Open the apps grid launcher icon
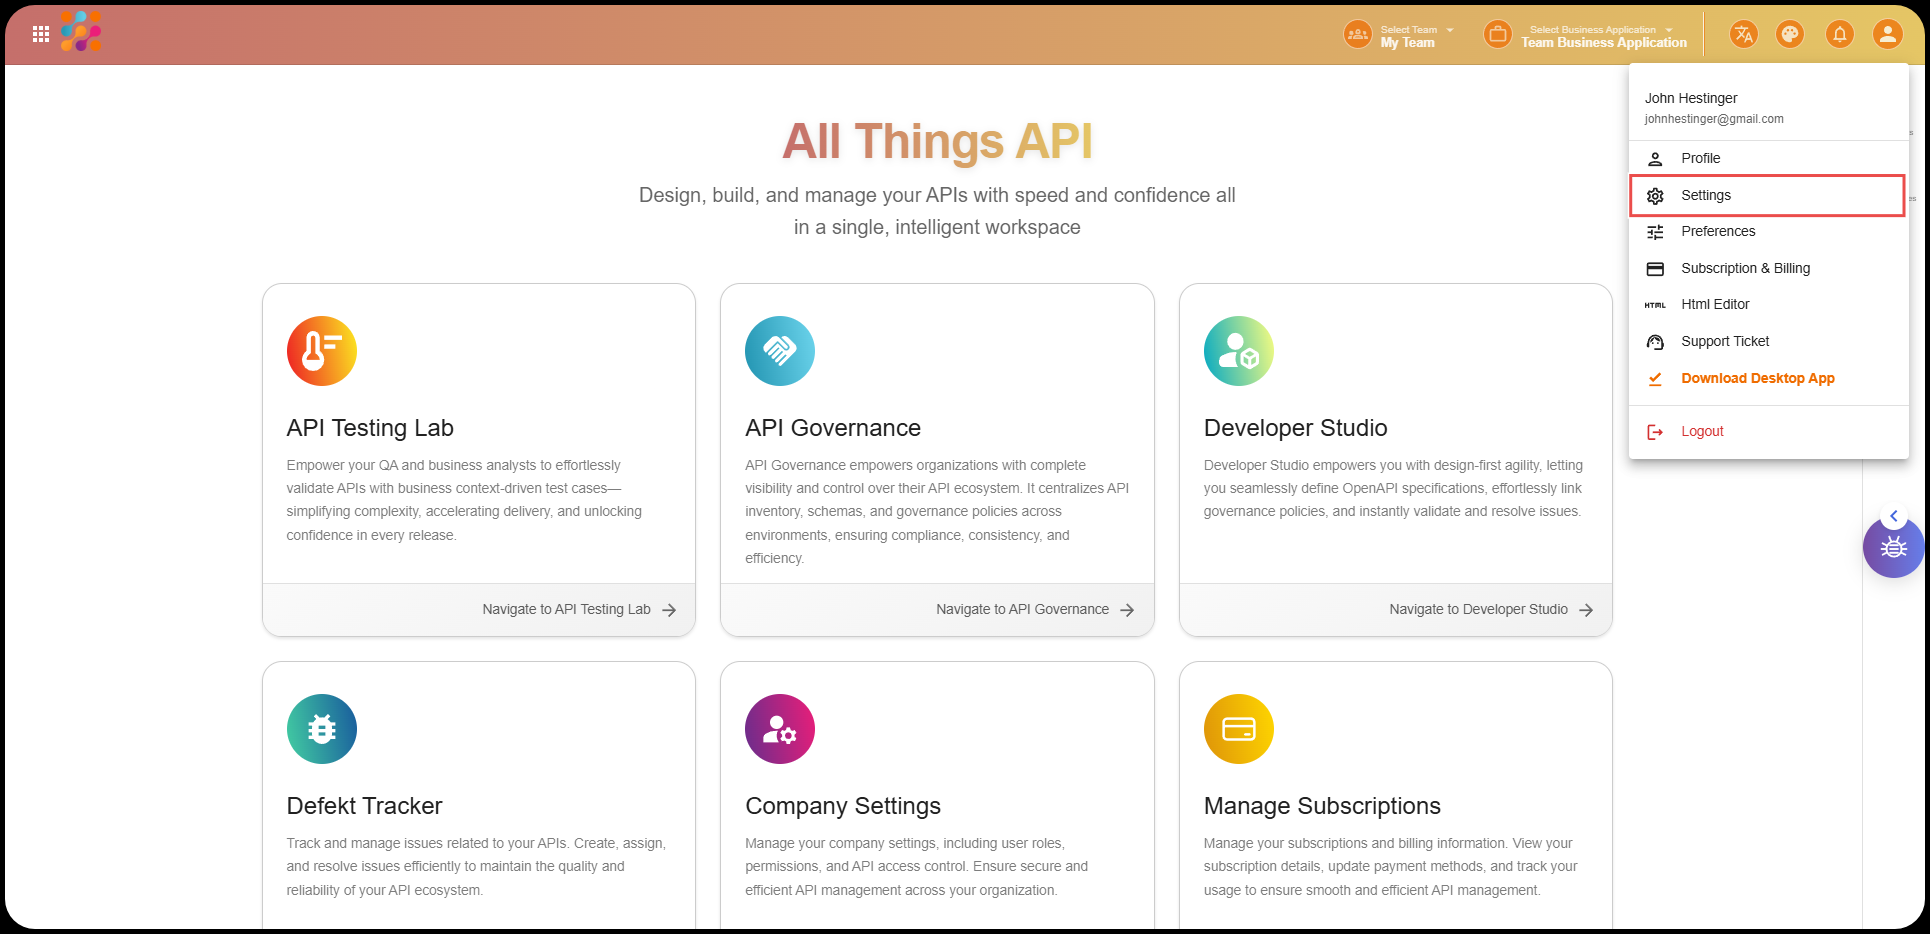This screenshot has width=1930, height=934. pos(41,35)
